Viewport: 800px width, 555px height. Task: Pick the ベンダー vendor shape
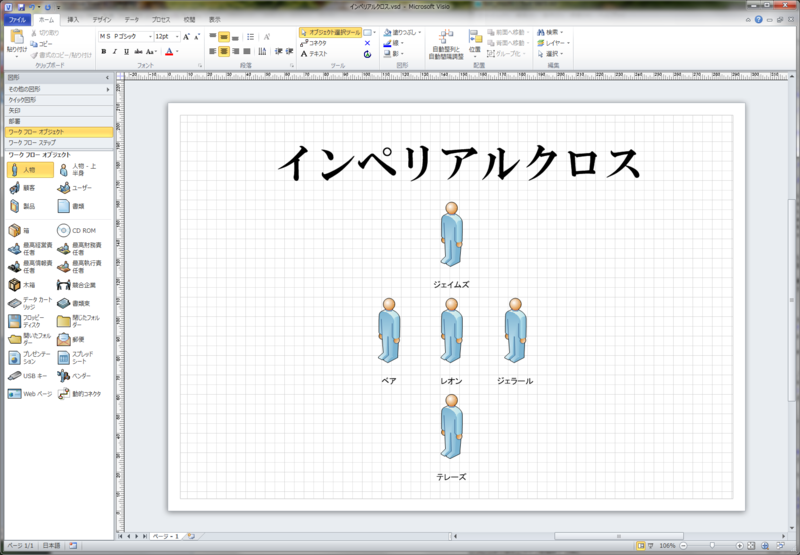coord(74,376)
